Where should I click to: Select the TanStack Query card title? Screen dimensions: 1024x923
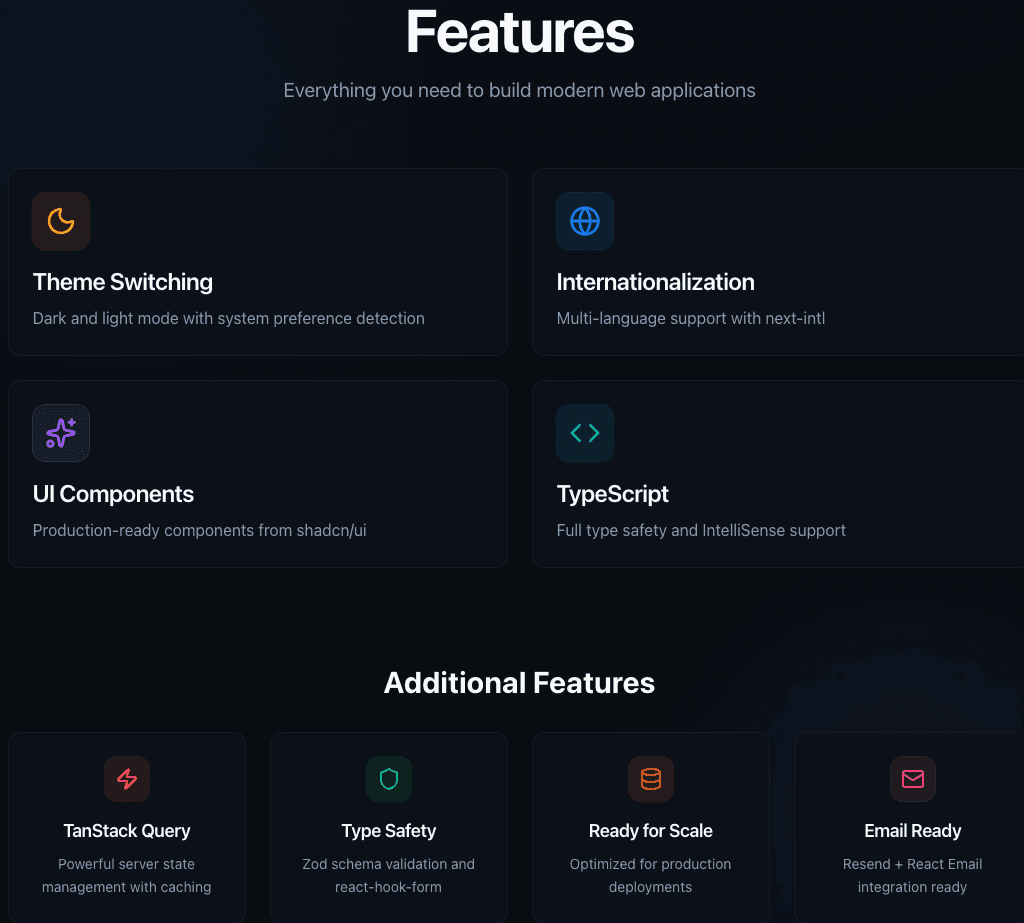127,831
